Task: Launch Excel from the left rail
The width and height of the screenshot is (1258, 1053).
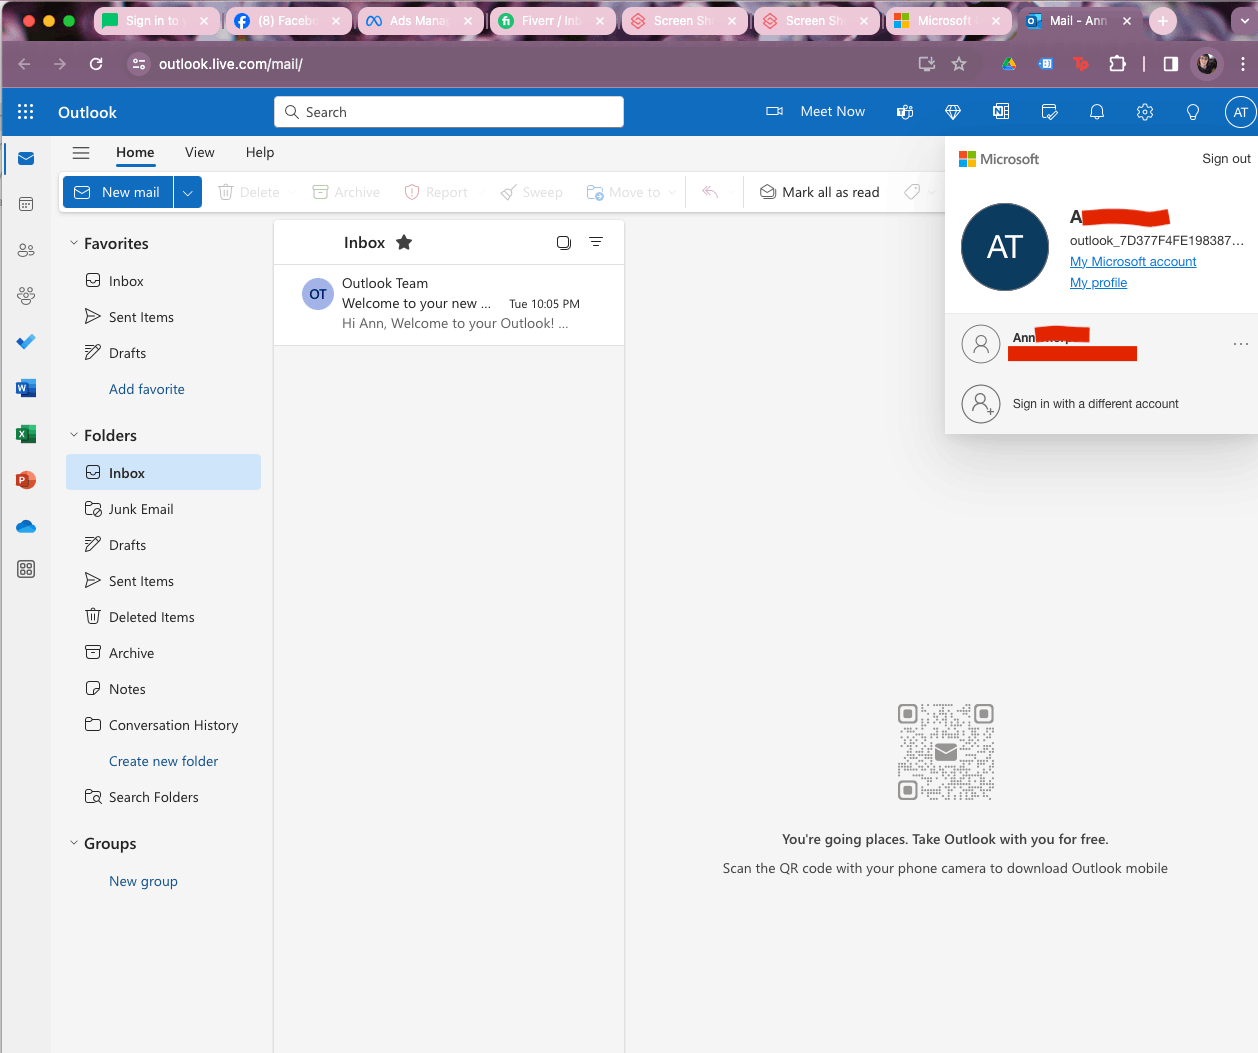Action: pyautogui.click(x=26, y=434)
